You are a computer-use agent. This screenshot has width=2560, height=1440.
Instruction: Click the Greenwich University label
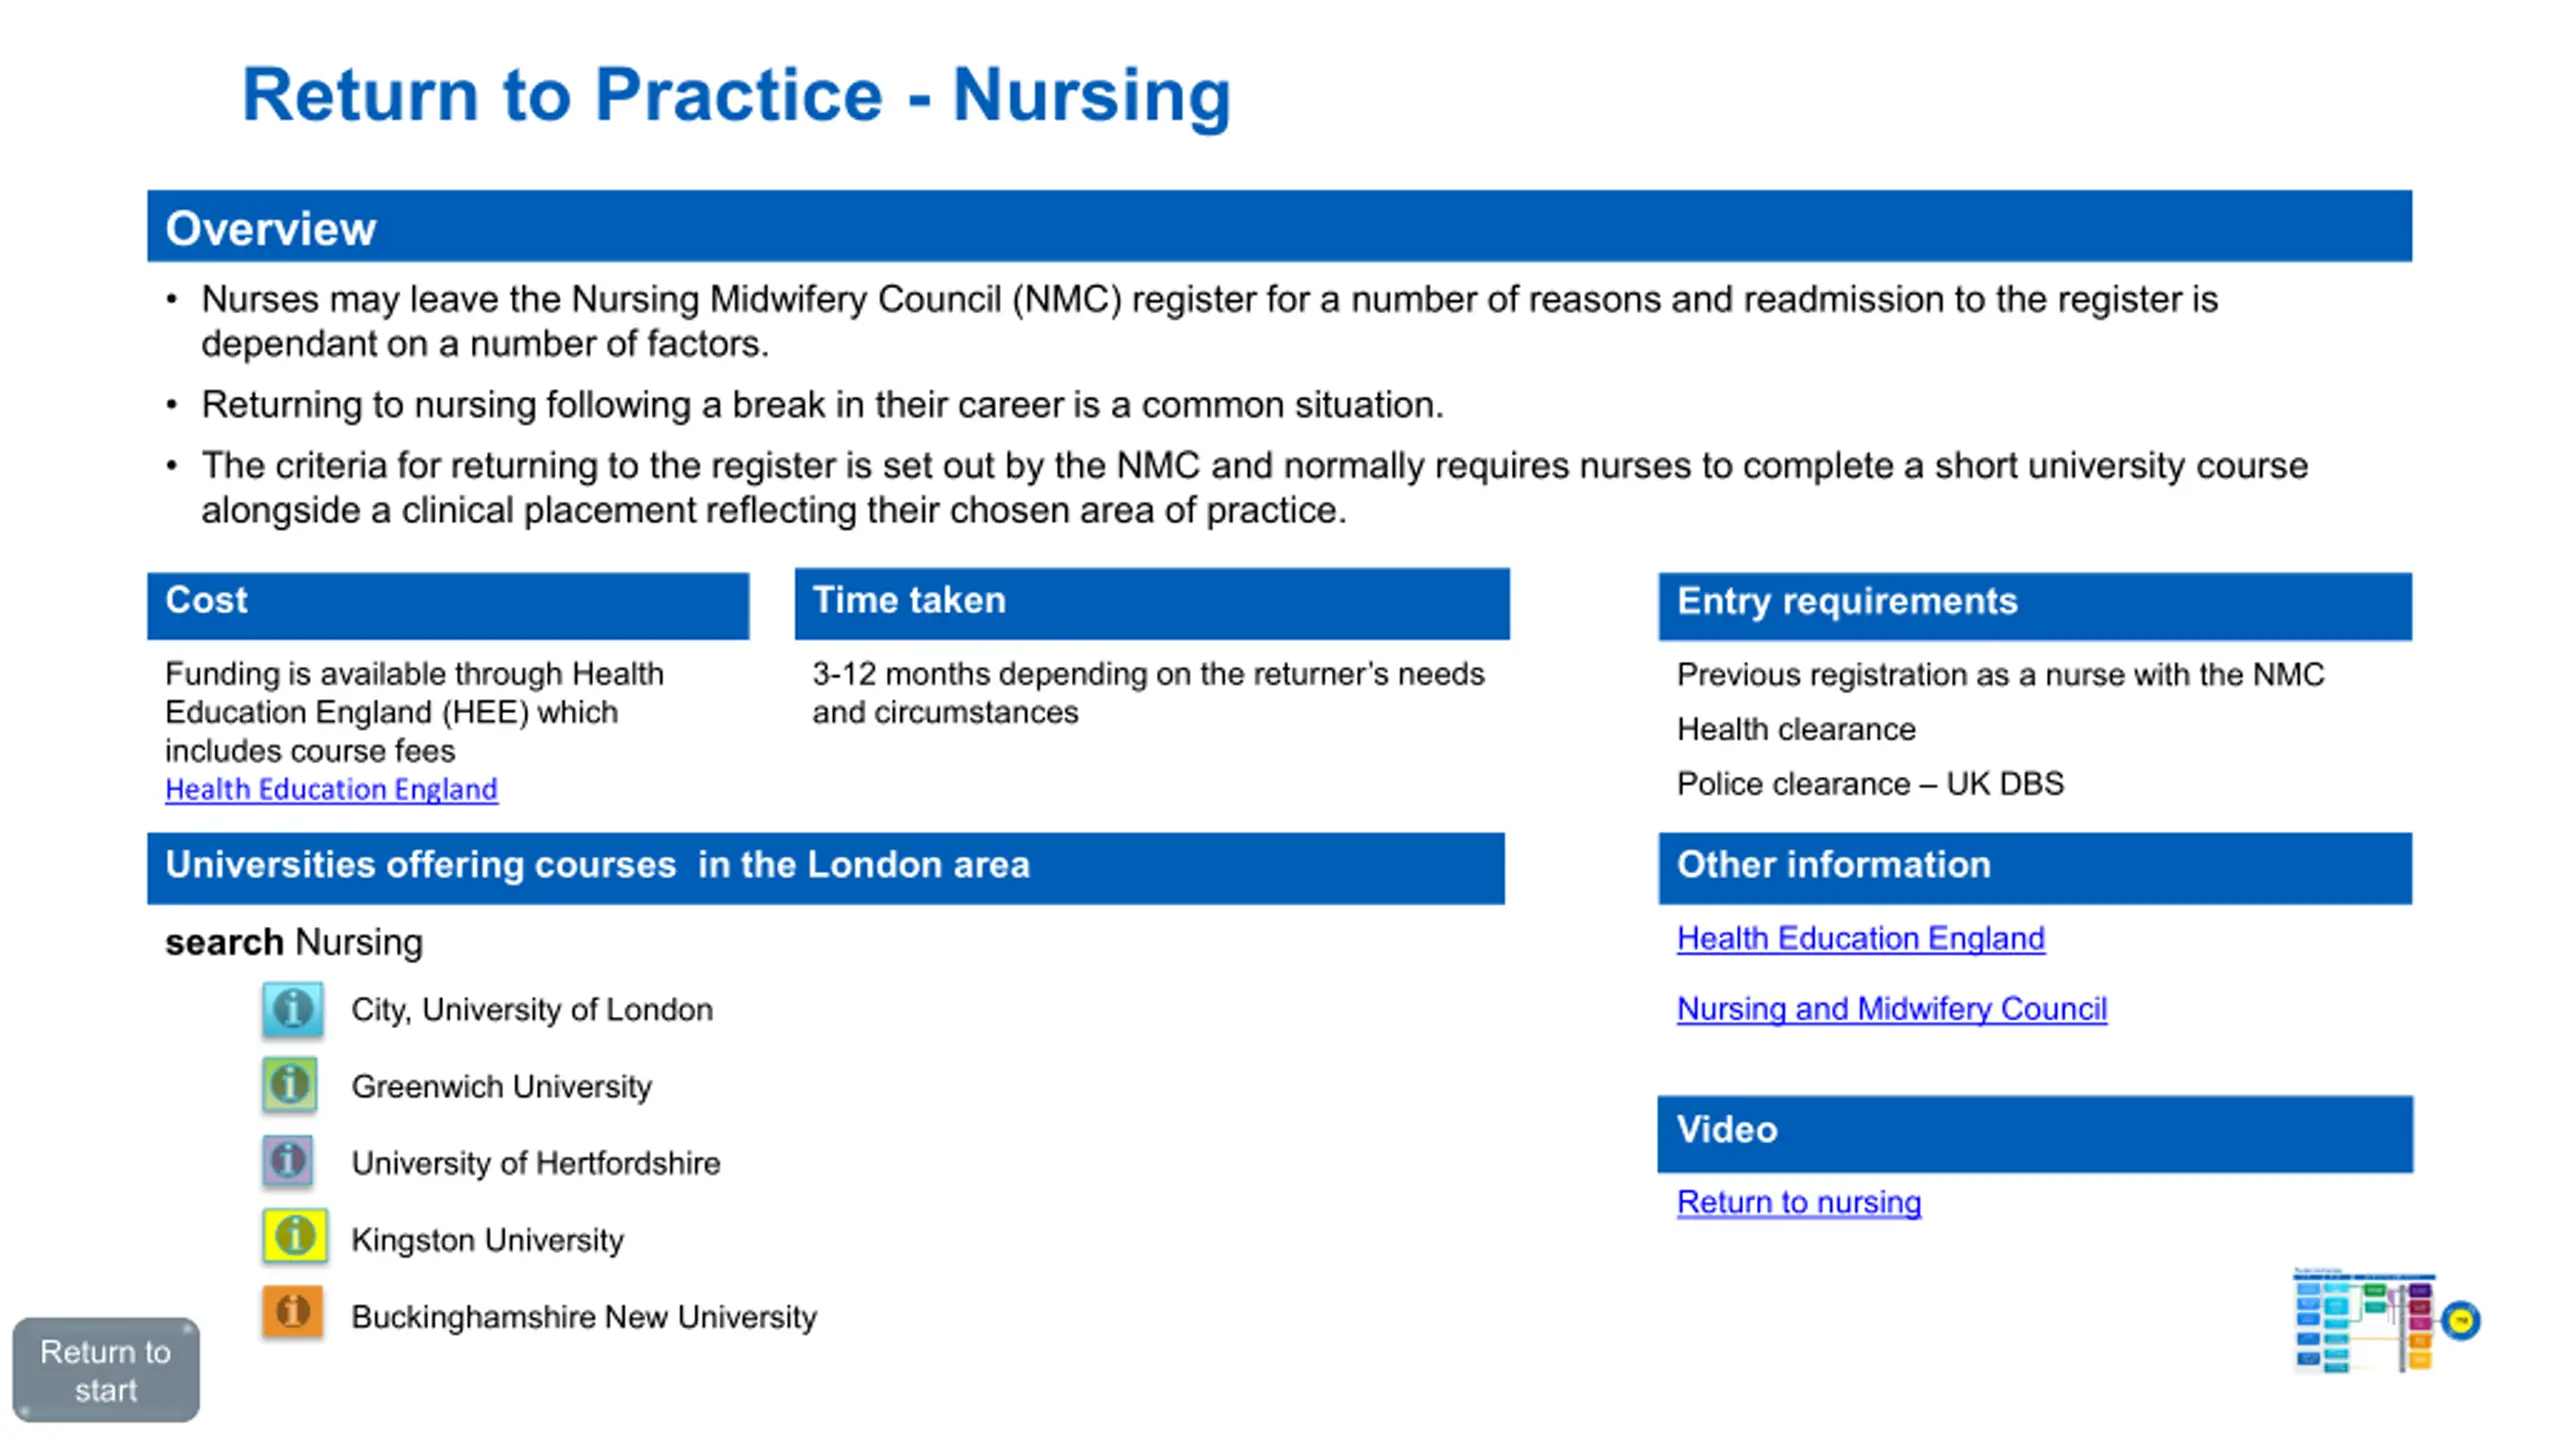click(x=501, y=1087)
